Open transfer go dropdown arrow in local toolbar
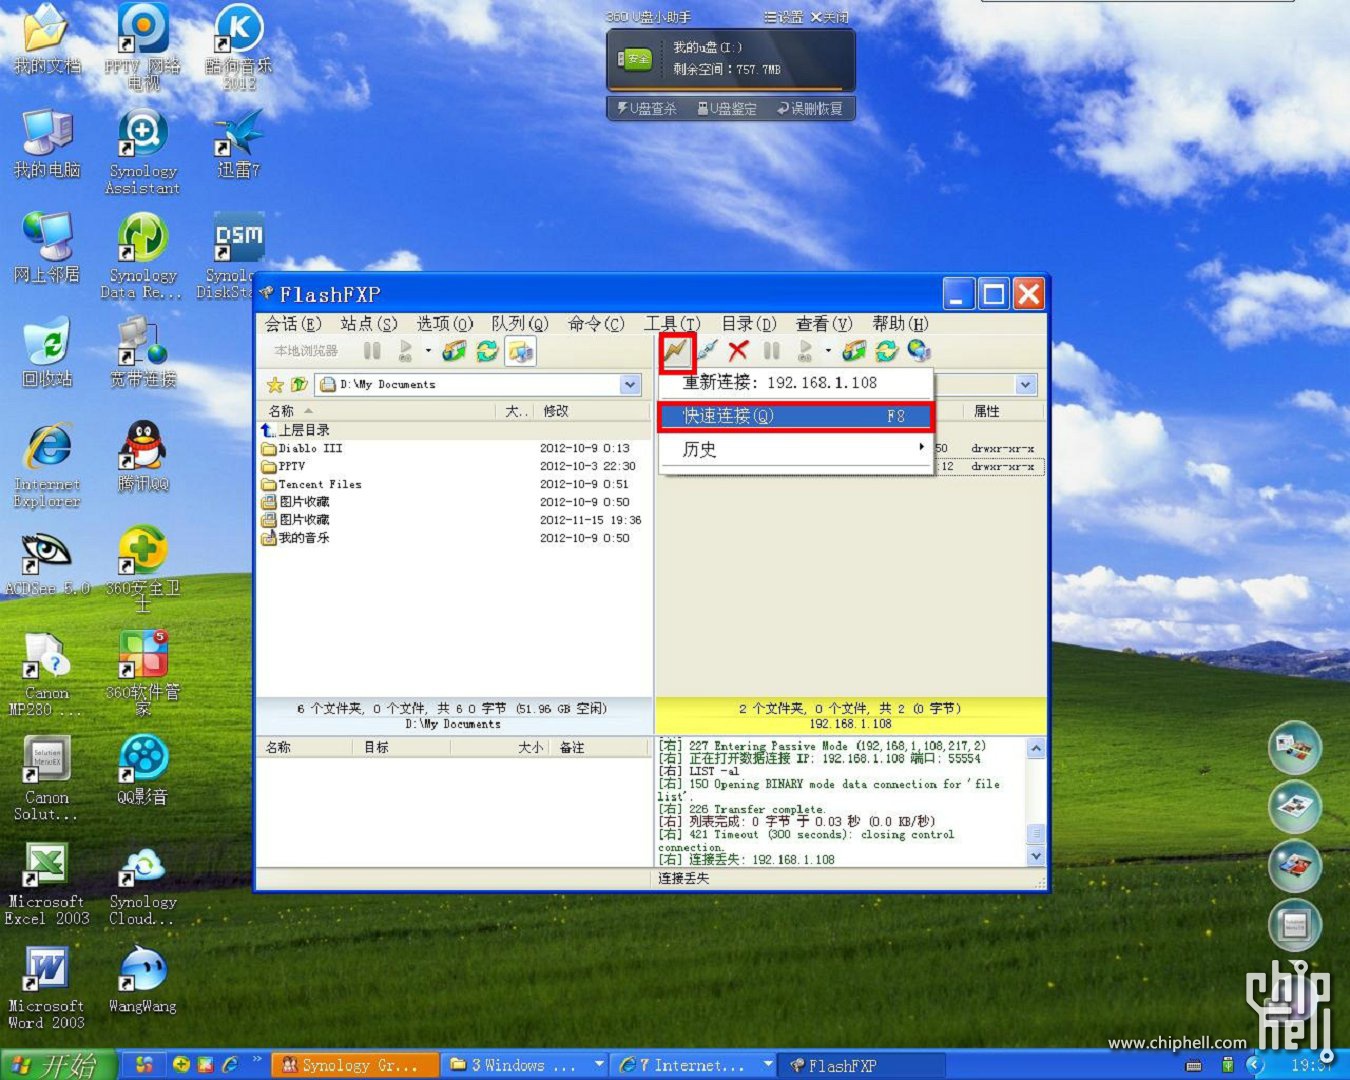This screenshot has height=1080, width=1350. 428,351
